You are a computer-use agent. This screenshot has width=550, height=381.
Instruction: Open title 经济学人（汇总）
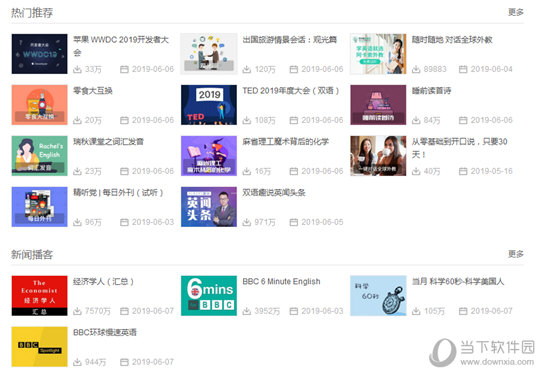coord(103,281)
